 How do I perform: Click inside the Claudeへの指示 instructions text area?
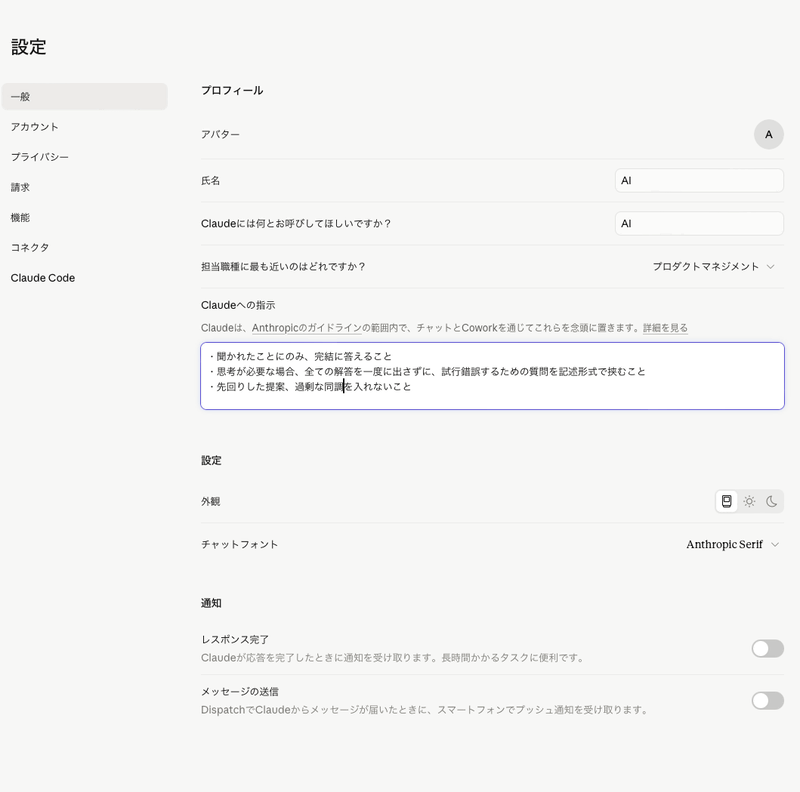click(492, 376)
